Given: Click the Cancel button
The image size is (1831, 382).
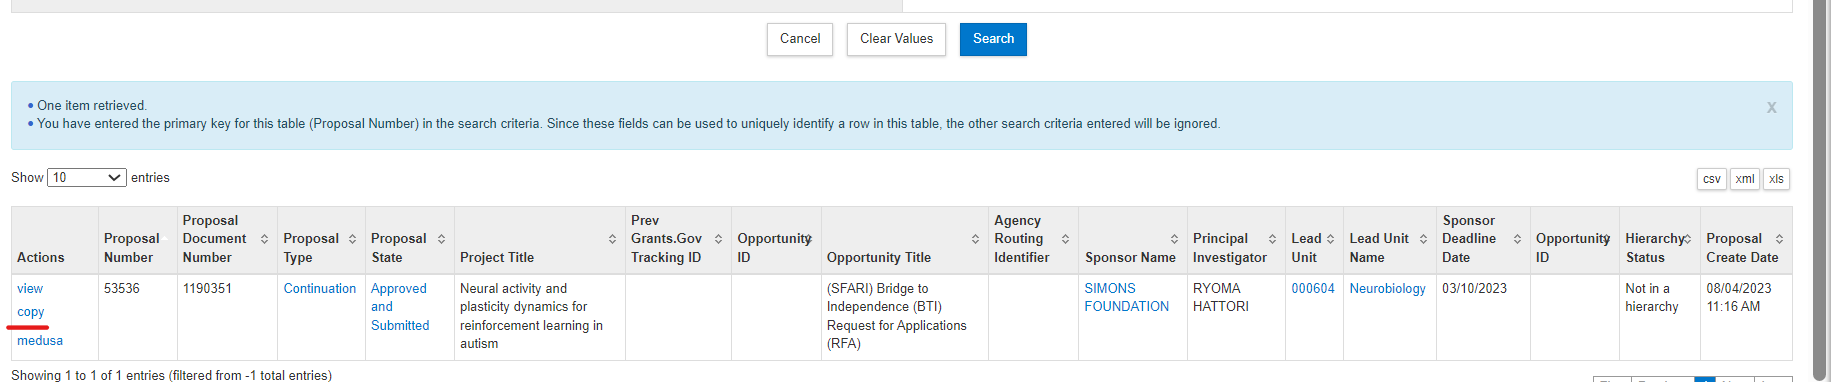Looking at the screenshot, I should [x=800, y=39].
